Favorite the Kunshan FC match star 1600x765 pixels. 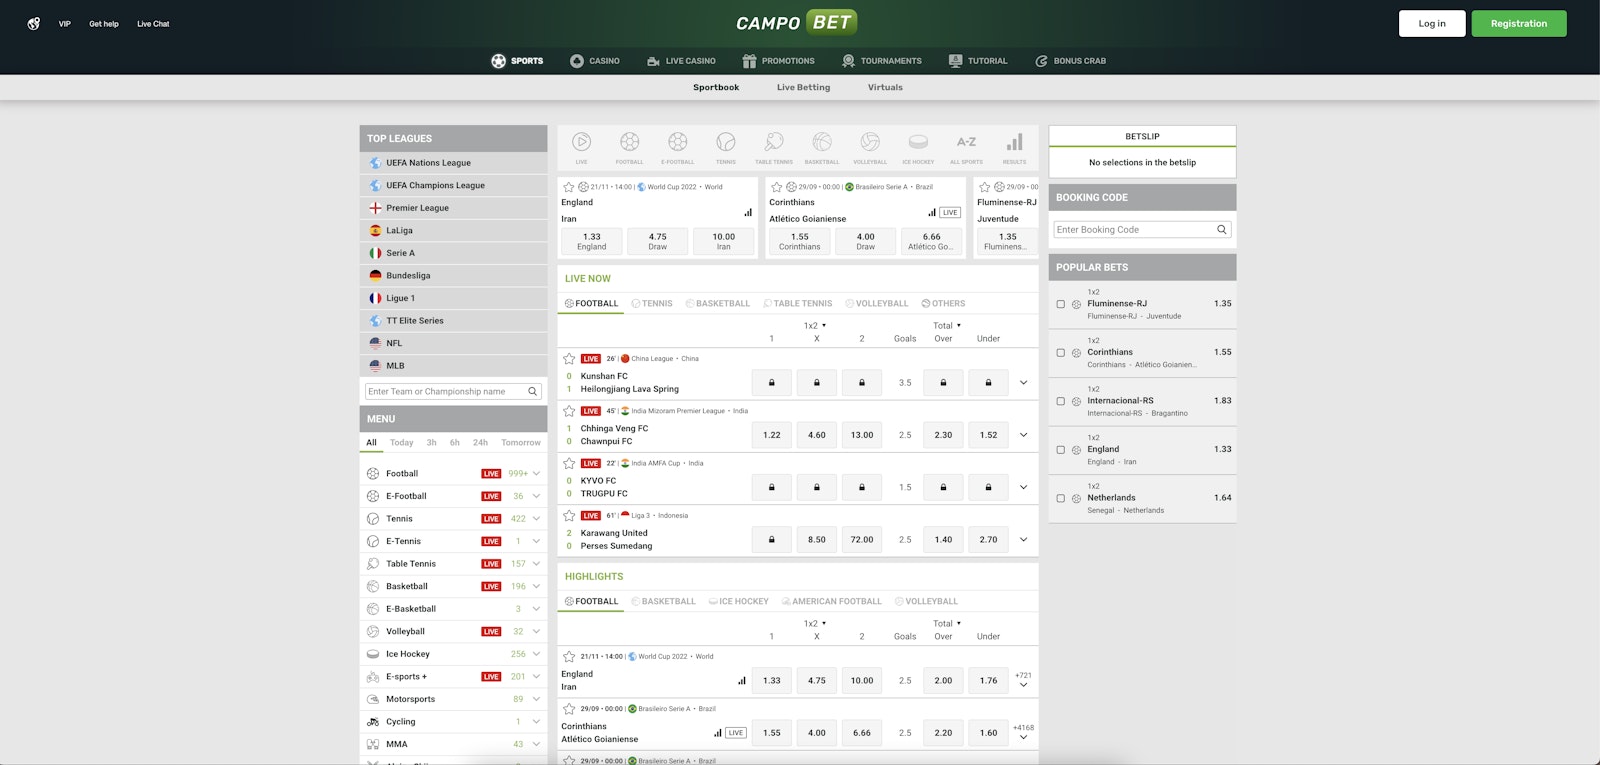[x=569, y=358]
